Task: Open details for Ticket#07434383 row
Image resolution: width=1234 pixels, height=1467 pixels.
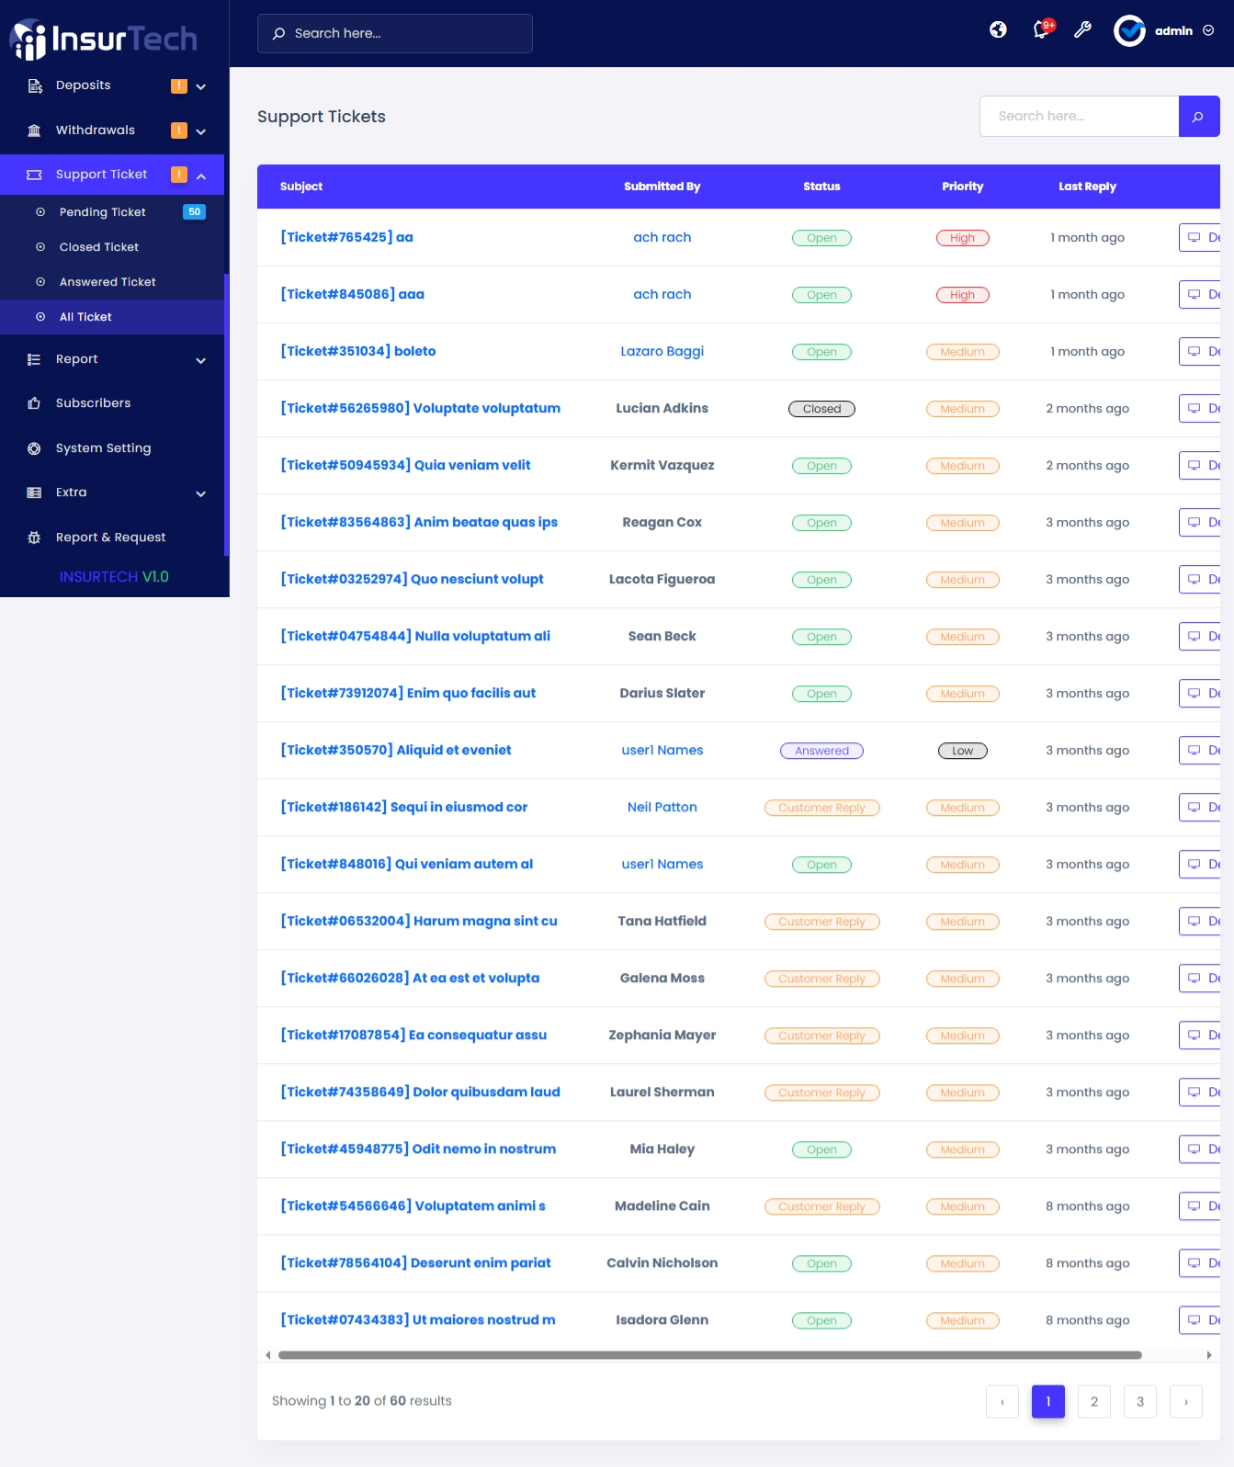Action: click(x=1200, y=1320)
